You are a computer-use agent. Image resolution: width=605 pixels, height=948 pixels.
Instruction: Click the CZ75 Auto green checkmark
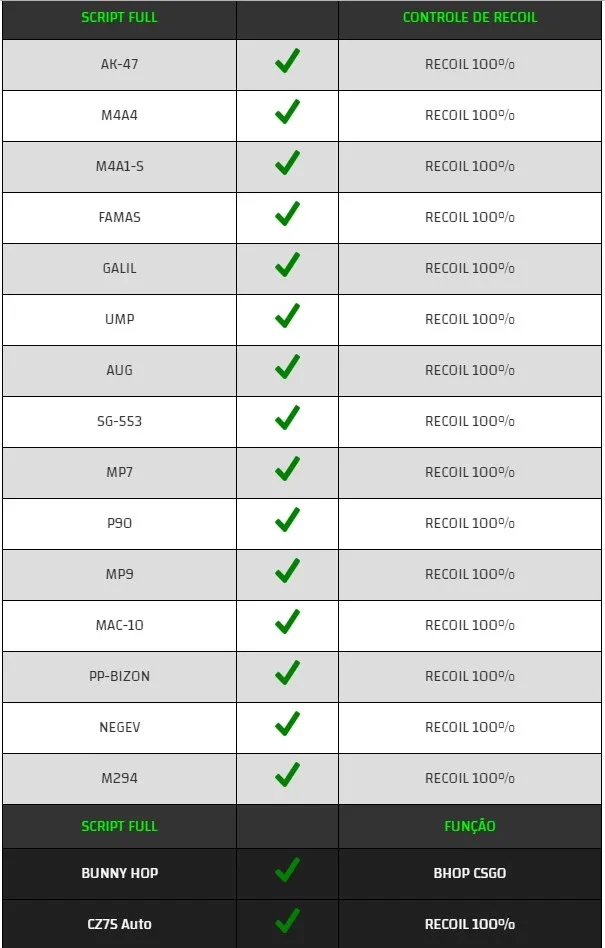(x=287, y=921)
